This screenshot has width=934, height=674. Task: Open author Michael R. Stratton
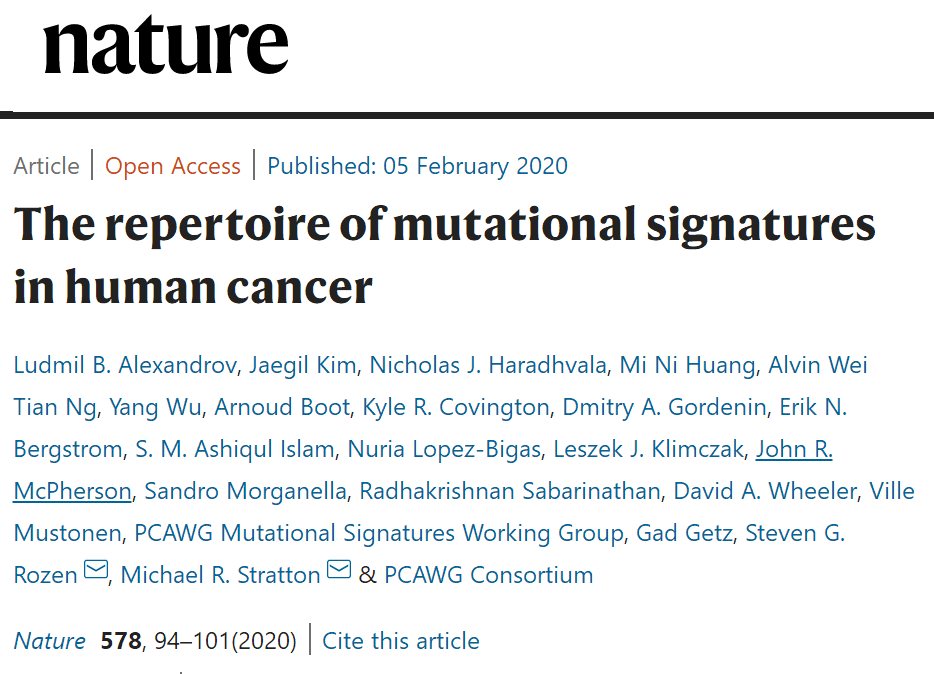coord(220,575)
